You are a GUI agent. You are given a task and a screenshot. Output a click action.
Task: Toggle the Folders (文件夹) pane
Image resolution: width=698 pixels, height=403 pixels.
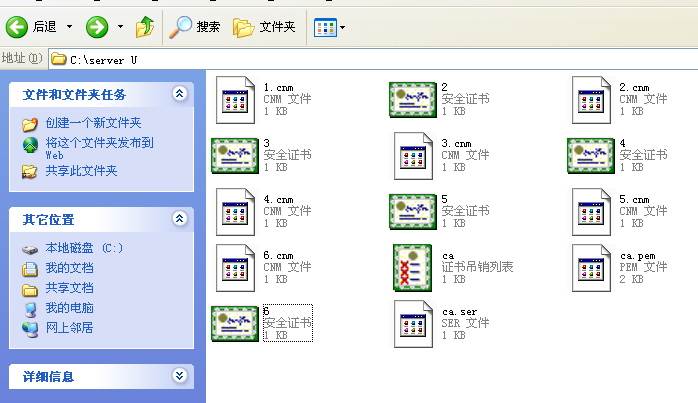264,27
